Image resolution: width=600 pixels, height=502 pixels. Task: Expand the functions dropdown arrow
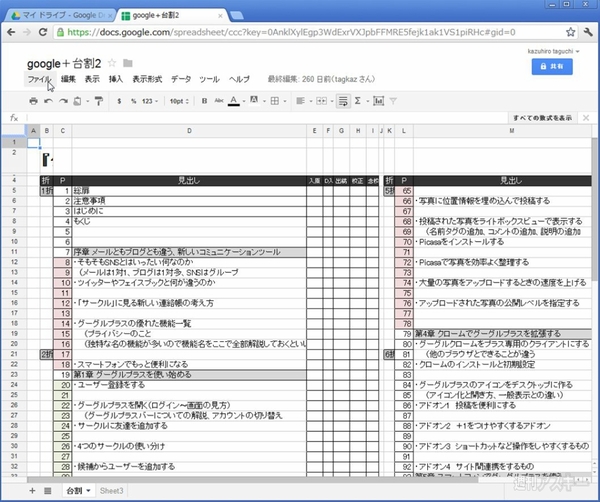[x=367, y=101]
